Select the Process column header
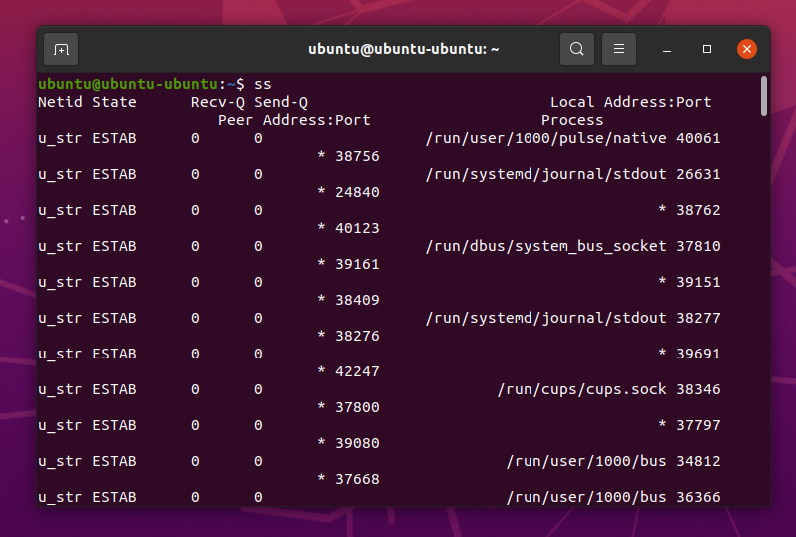 (572, 120)
